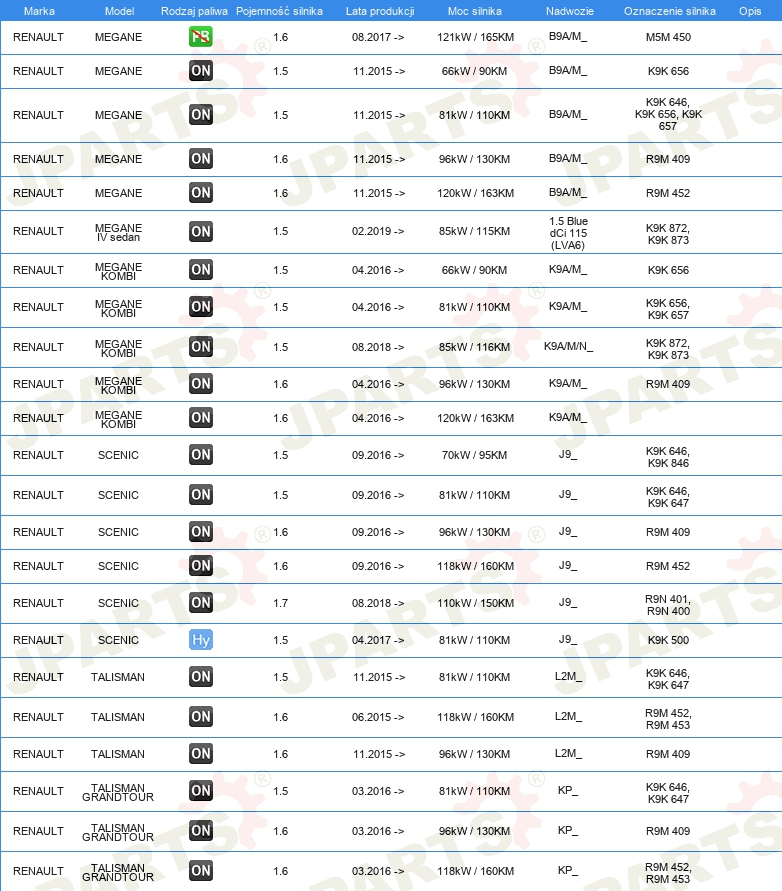Click the body text 1.5 Blue dCi 115 (LVA6)
Screen dimensions: 782x891
click(x=568, y=232)
